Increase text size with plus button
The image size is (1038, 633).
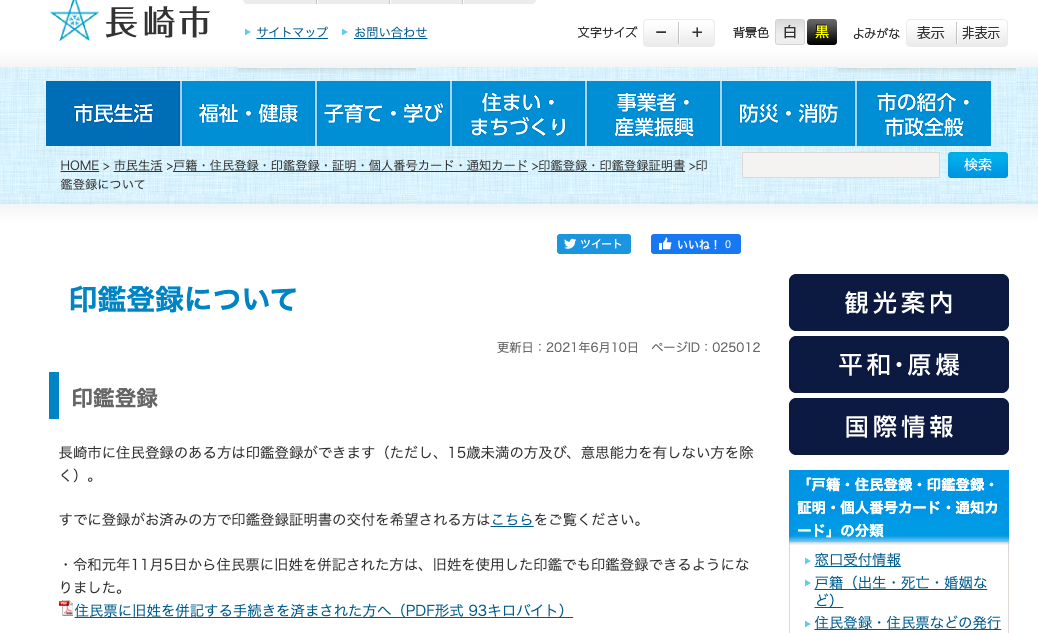pos(697,33)
